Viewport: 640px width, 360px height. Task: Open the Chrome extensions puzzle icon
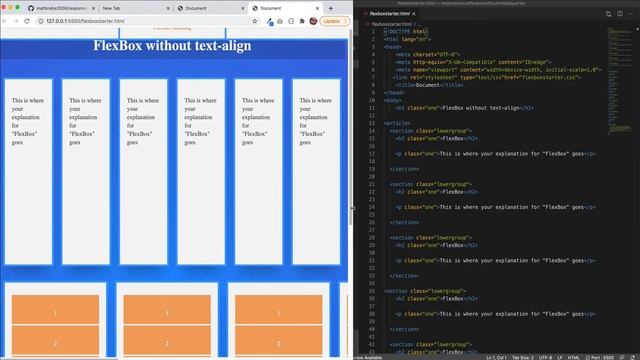[x=302, y=21]
